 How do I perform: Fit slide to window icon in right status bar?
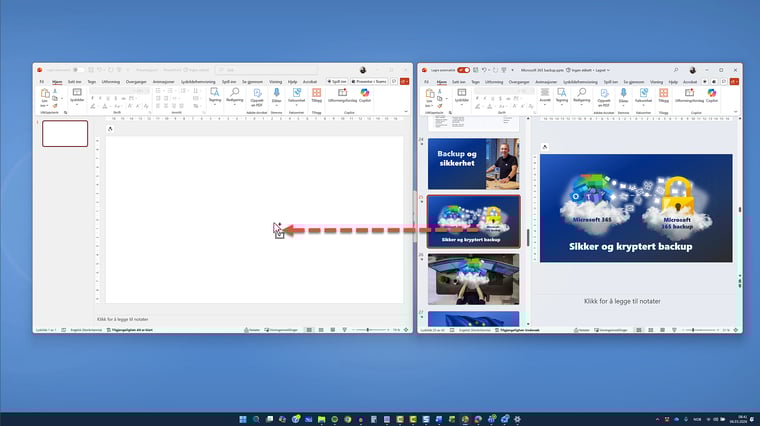[736, 330]
